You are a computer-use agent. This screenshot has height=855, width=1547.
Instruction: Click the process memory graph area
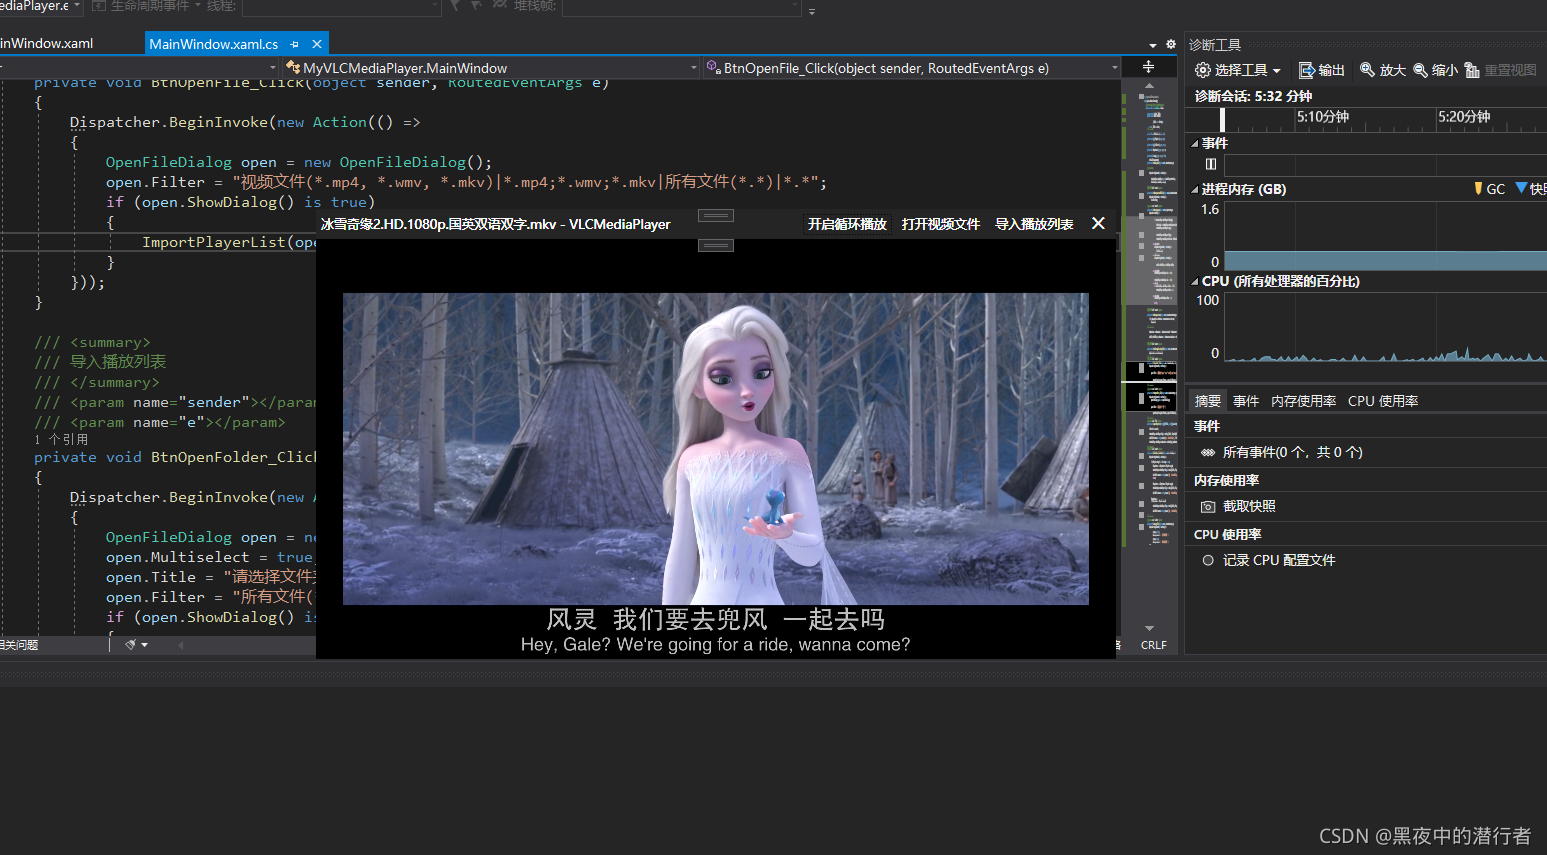click(1385, 235)
